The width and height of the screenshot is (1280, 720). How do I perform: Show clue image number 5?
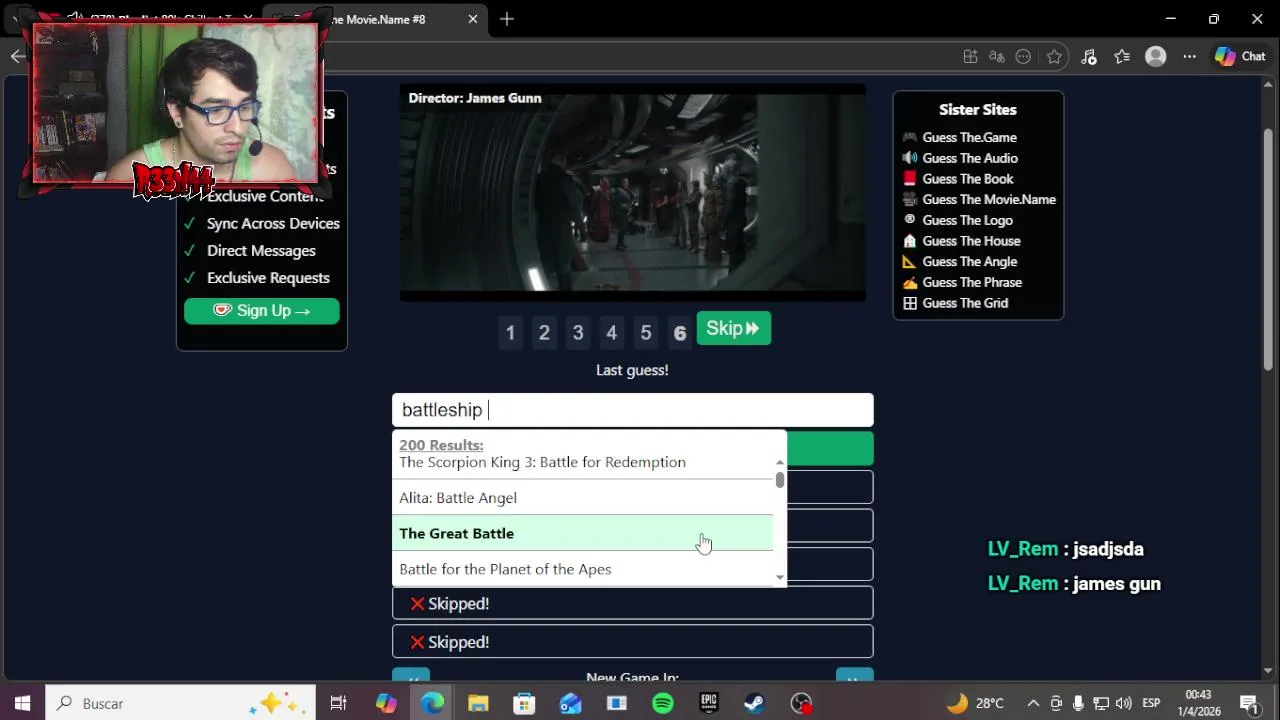[646, 333]
